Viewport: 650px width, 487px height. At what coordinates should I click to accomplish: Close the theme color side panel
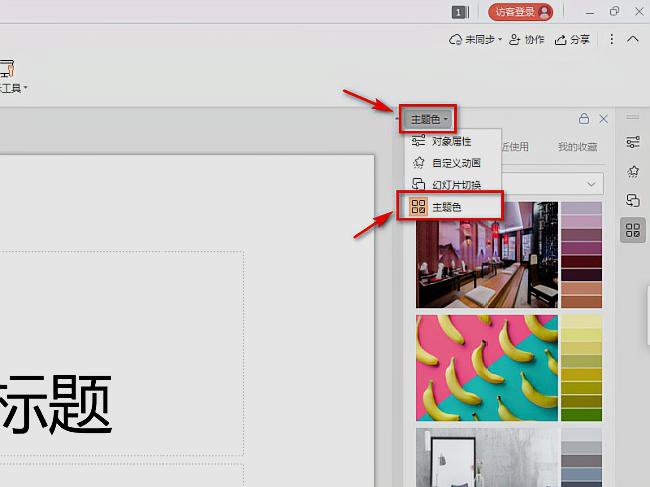[603, 119]
